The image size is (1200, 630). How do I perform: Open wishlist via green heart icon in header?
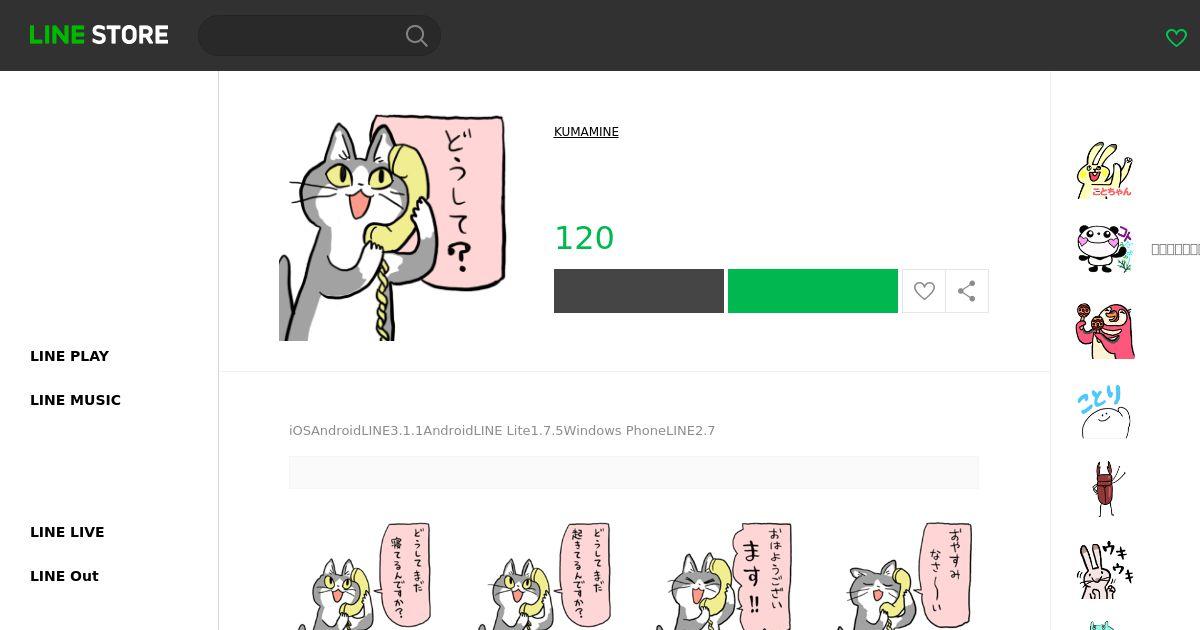[1176, 38]
